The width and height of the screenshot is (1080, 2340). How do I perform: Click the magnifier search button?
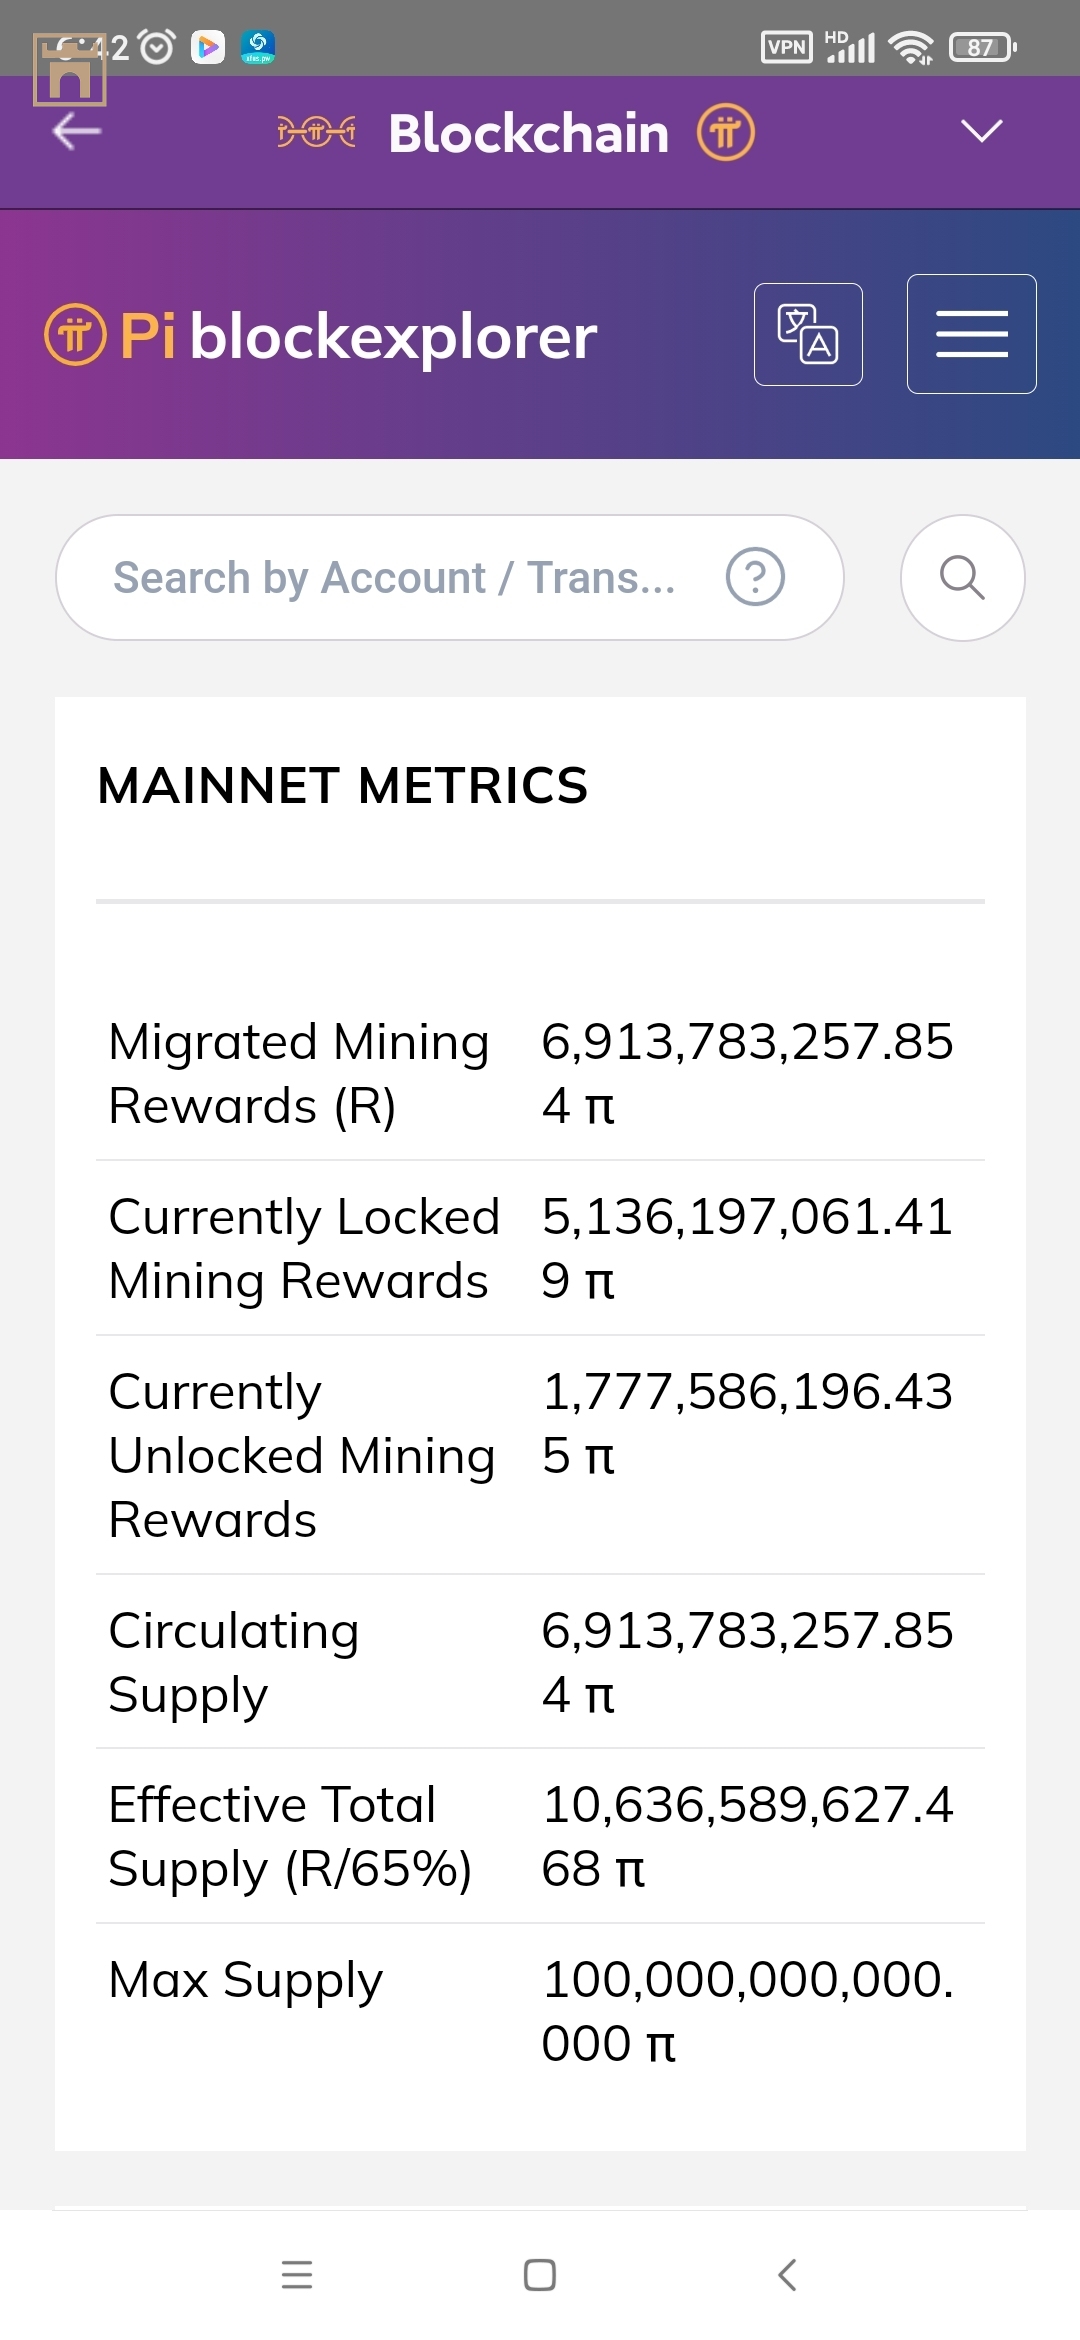coord(963,578)
